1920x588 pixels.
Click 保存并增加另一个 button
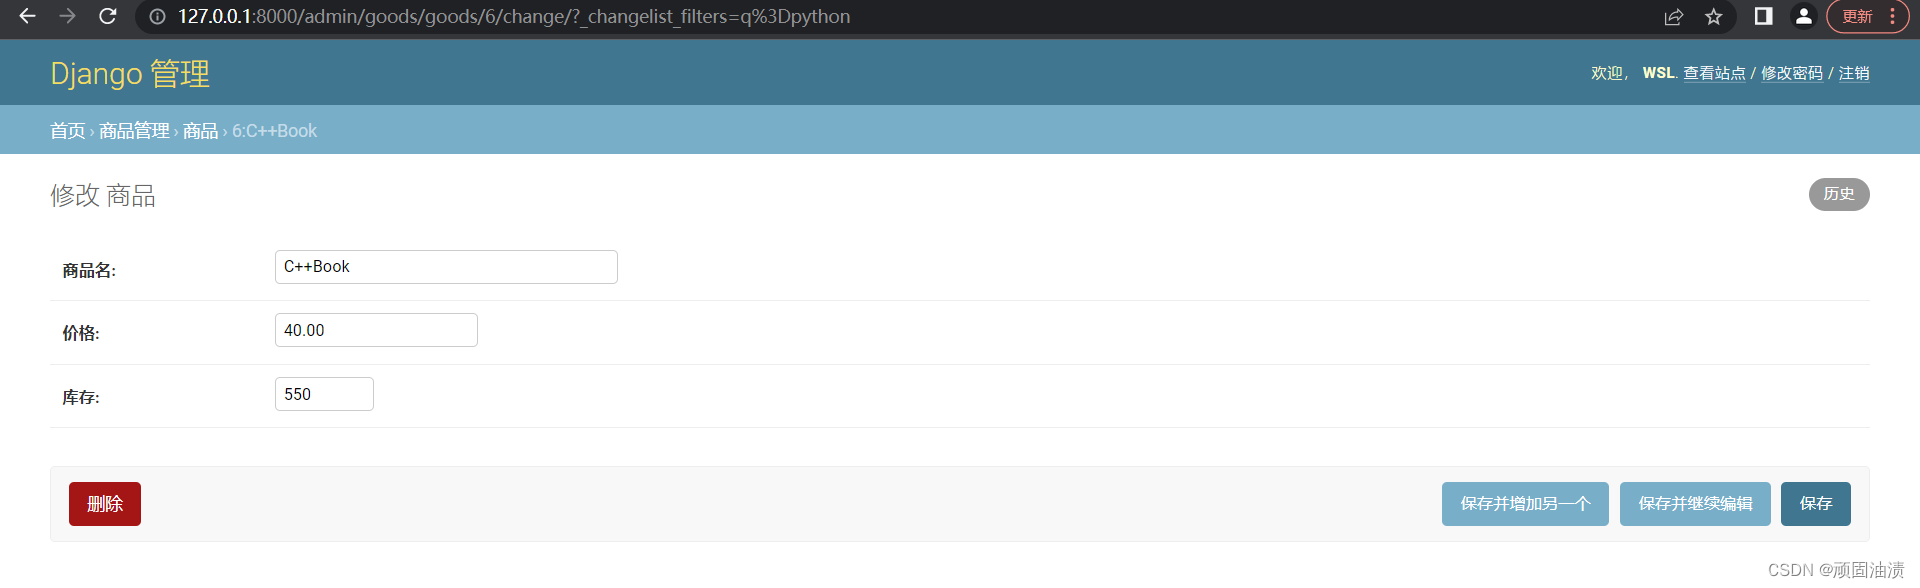(x=1525, y=504)
